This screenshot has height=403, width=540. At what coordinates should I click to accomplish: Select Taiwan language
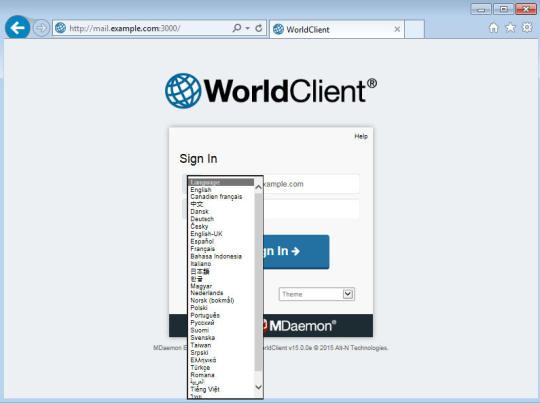coord(200,345)
